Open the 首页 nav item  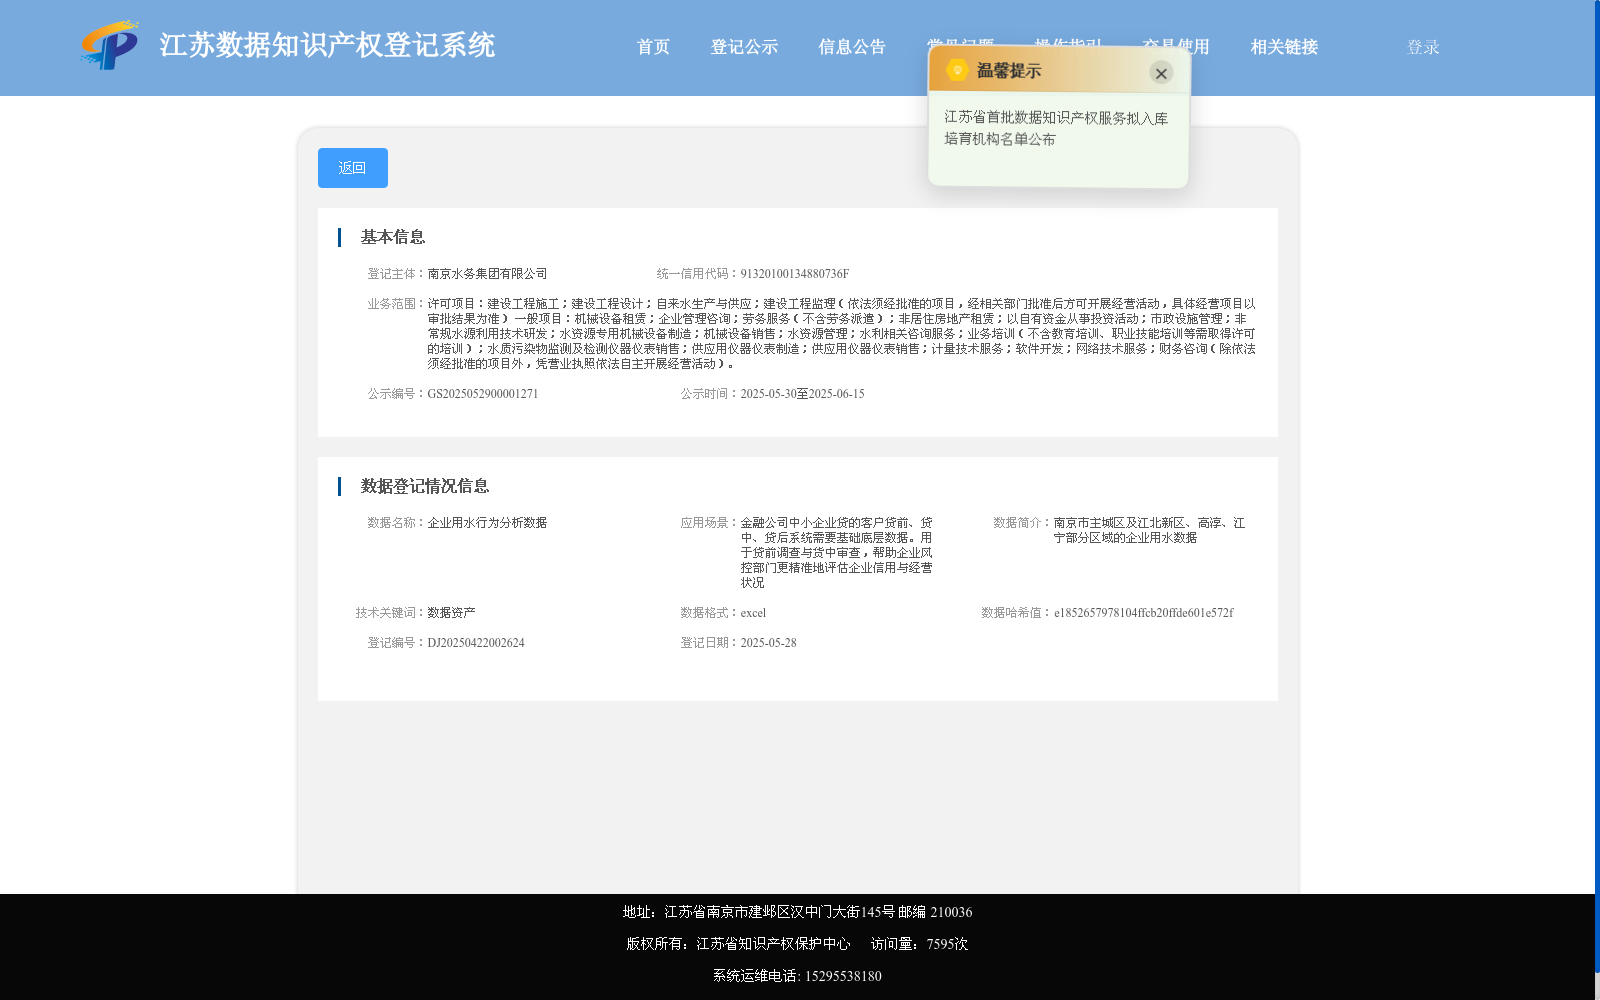653,47
